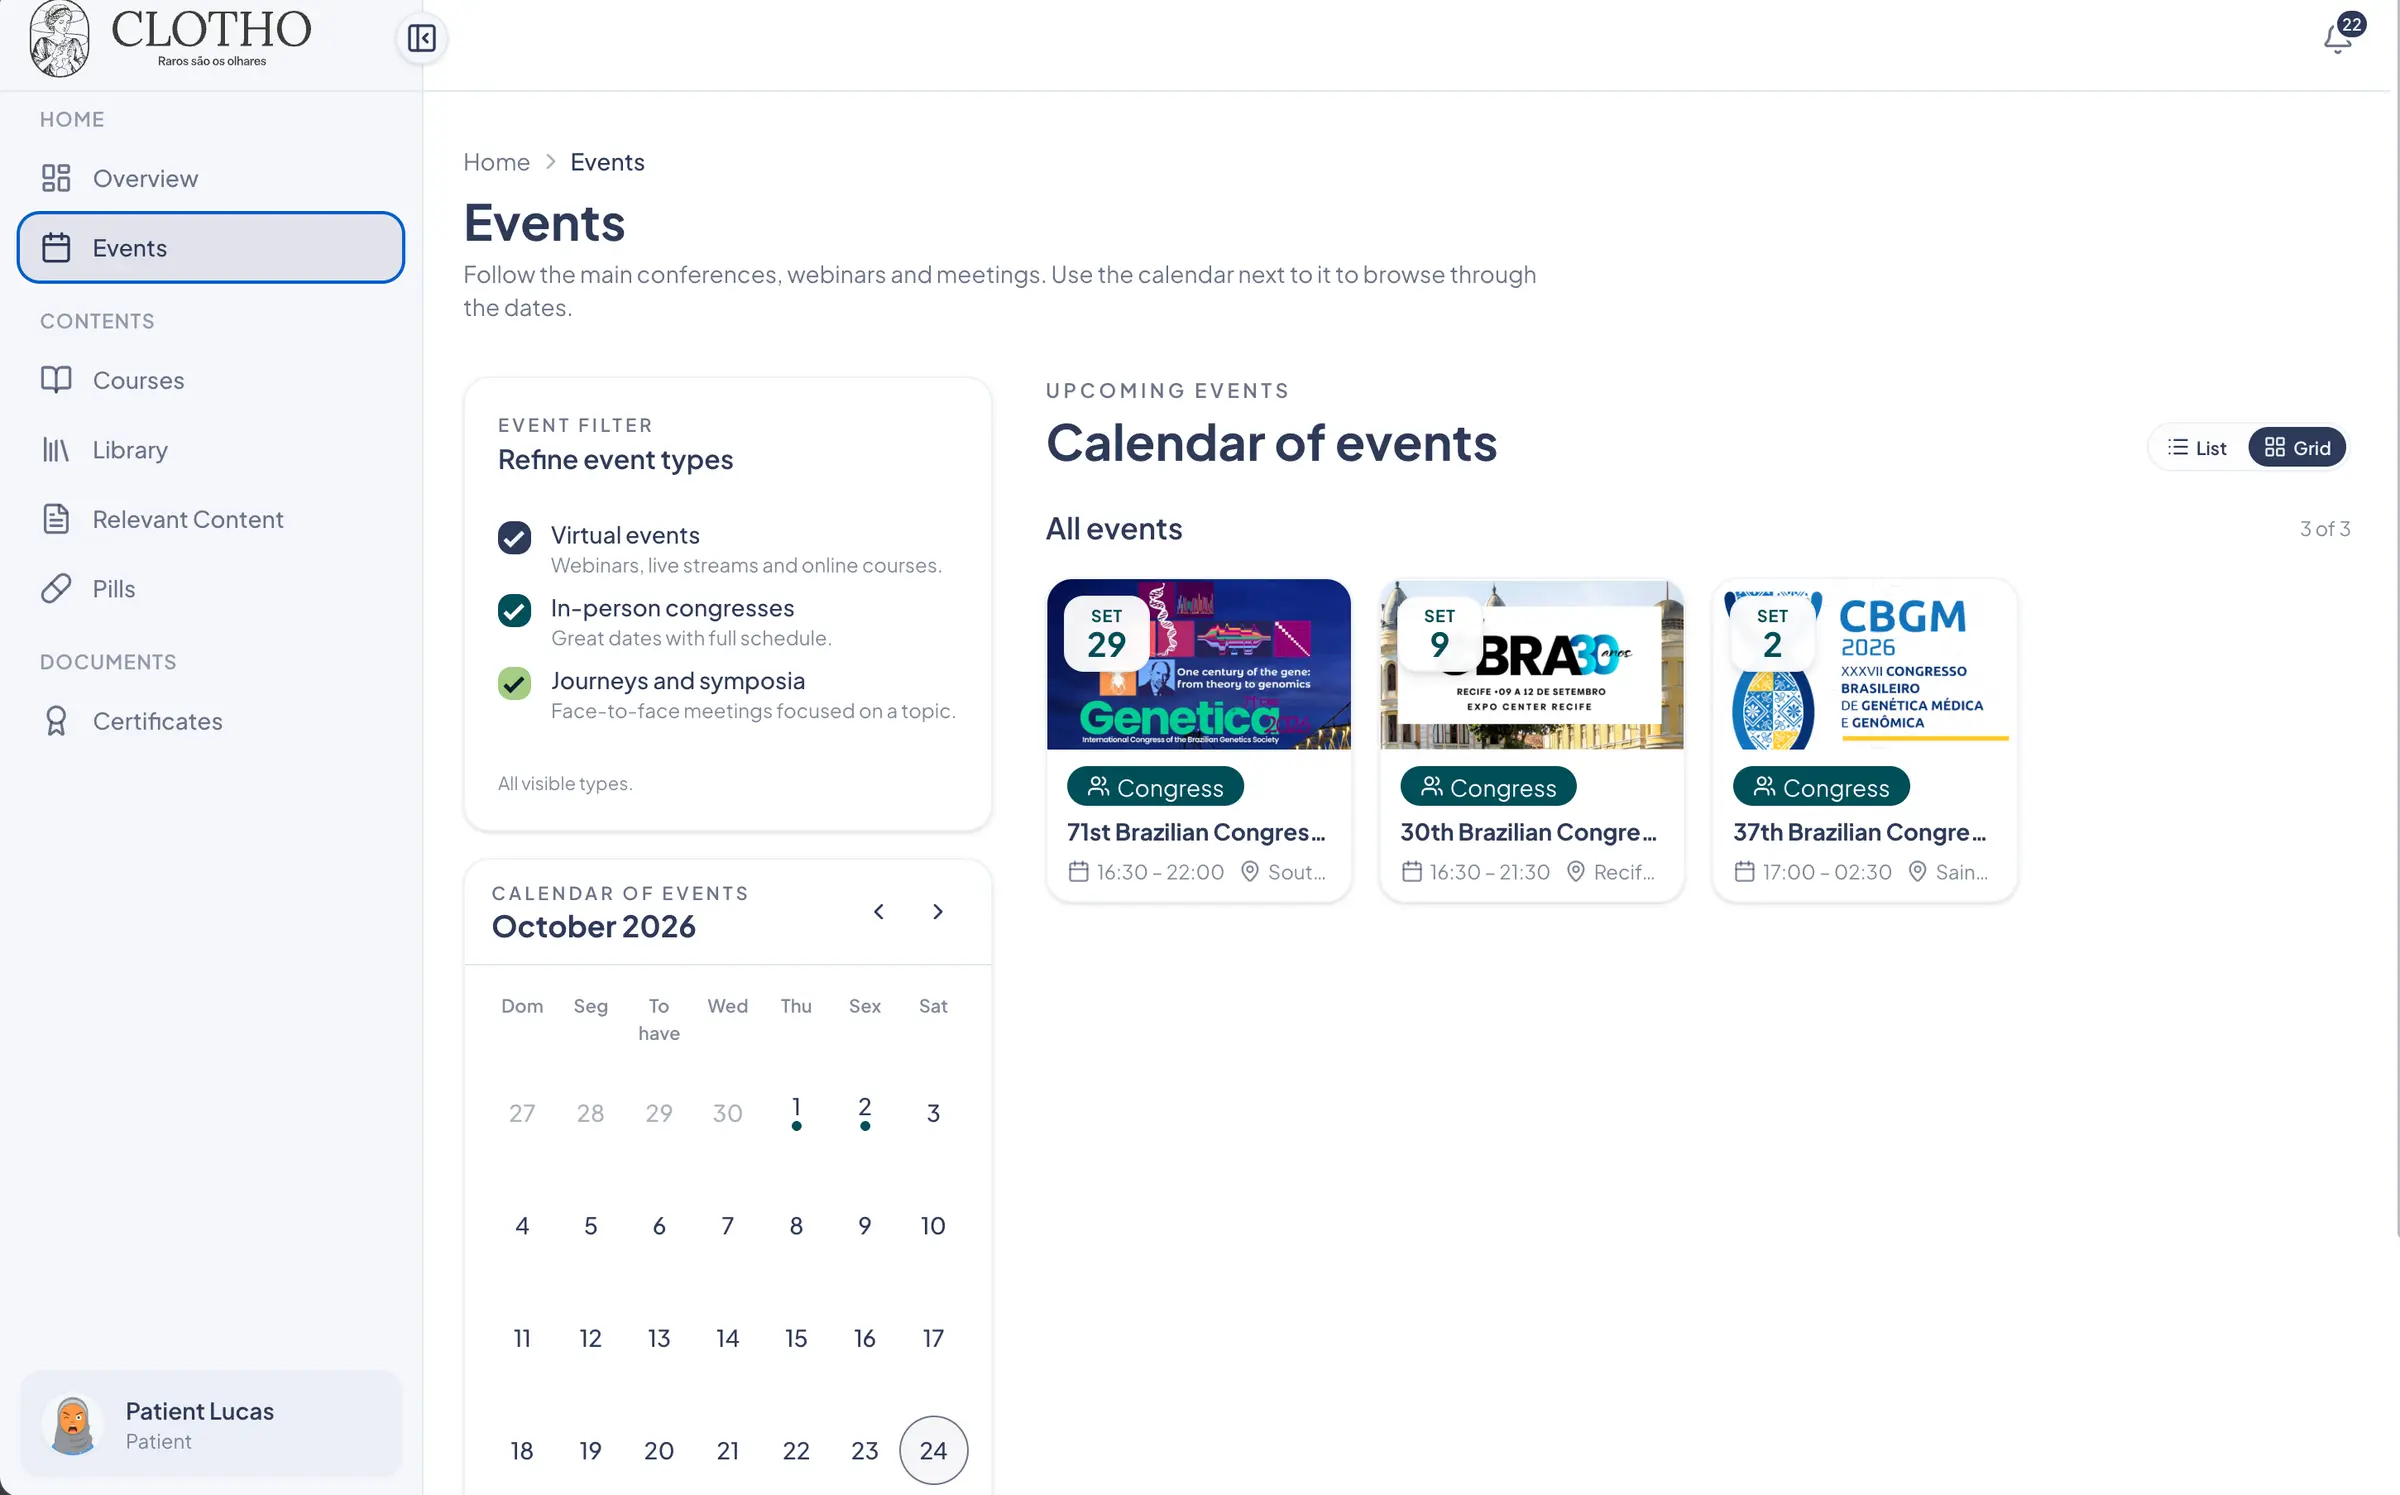2400x1495 pixels.
Task: Click the Pills capsule icon
Action: 56,588
